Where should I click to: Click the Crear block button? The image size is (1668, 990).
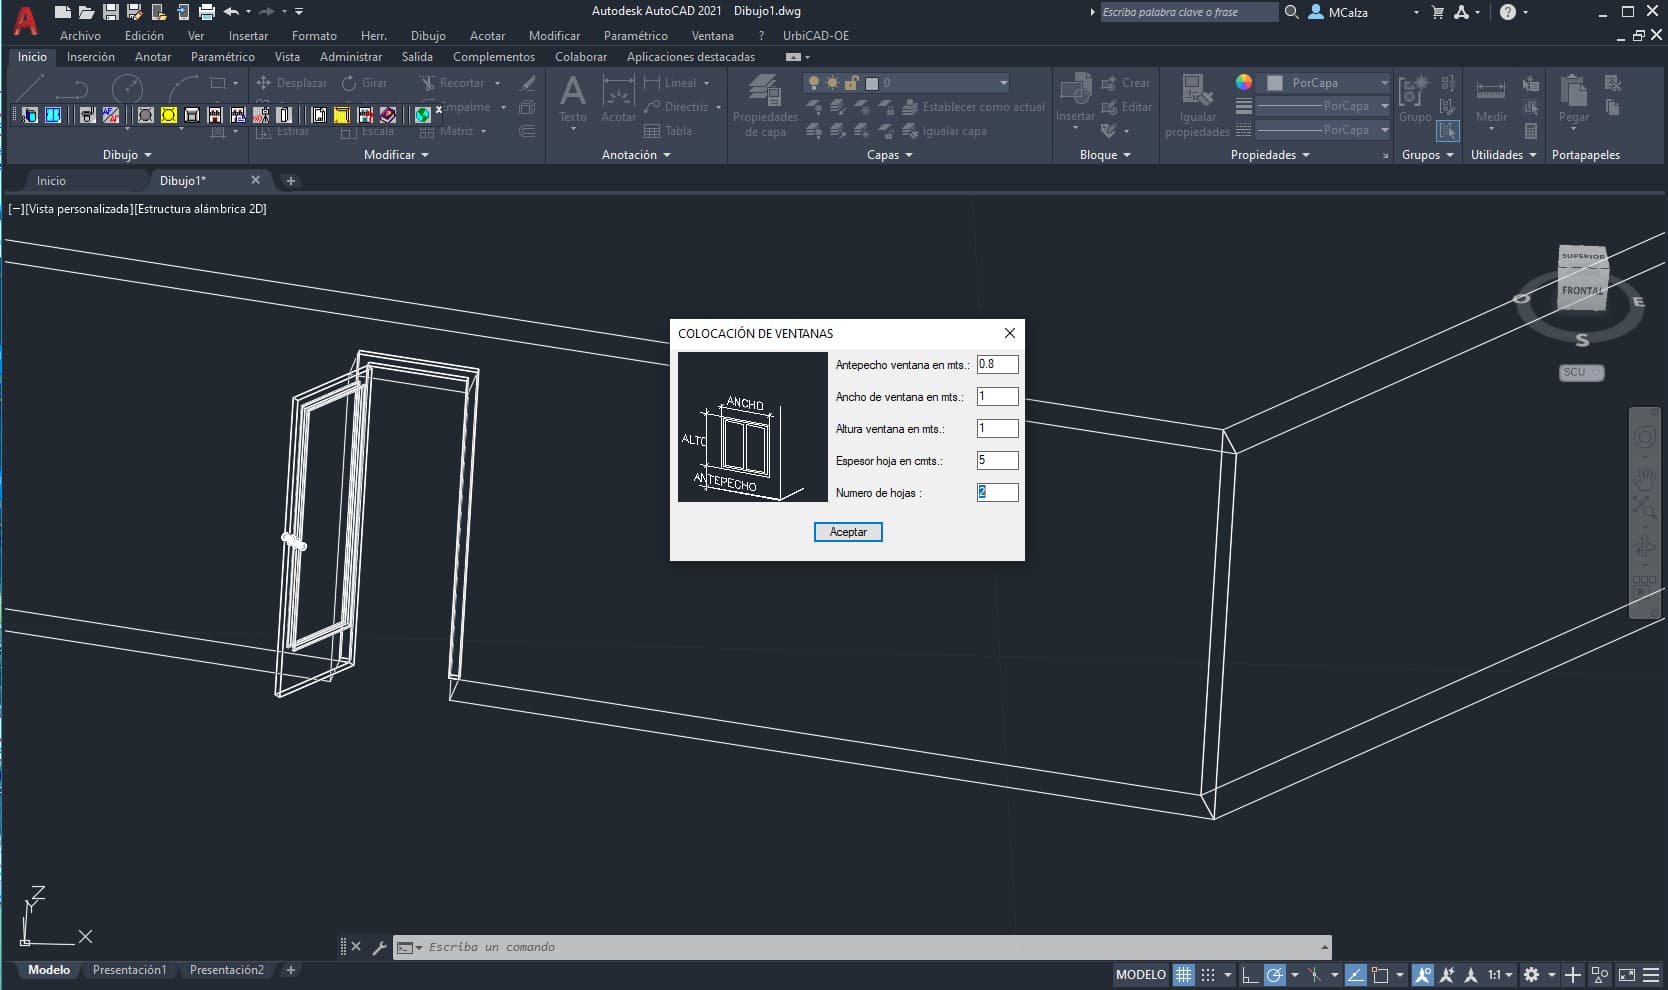(1126, 83)
